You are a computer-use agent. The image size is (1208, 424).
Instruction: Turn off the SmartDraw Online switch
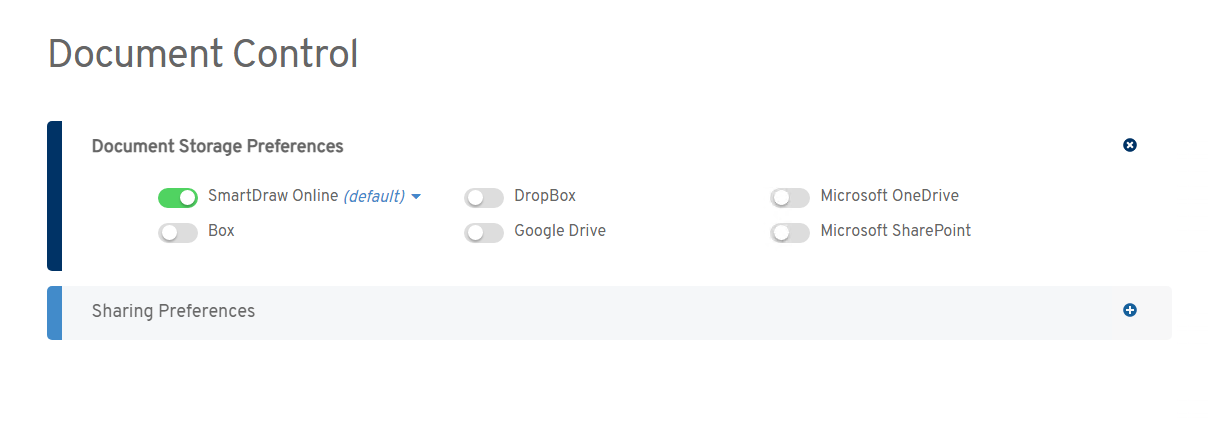(x=178, y=198)
